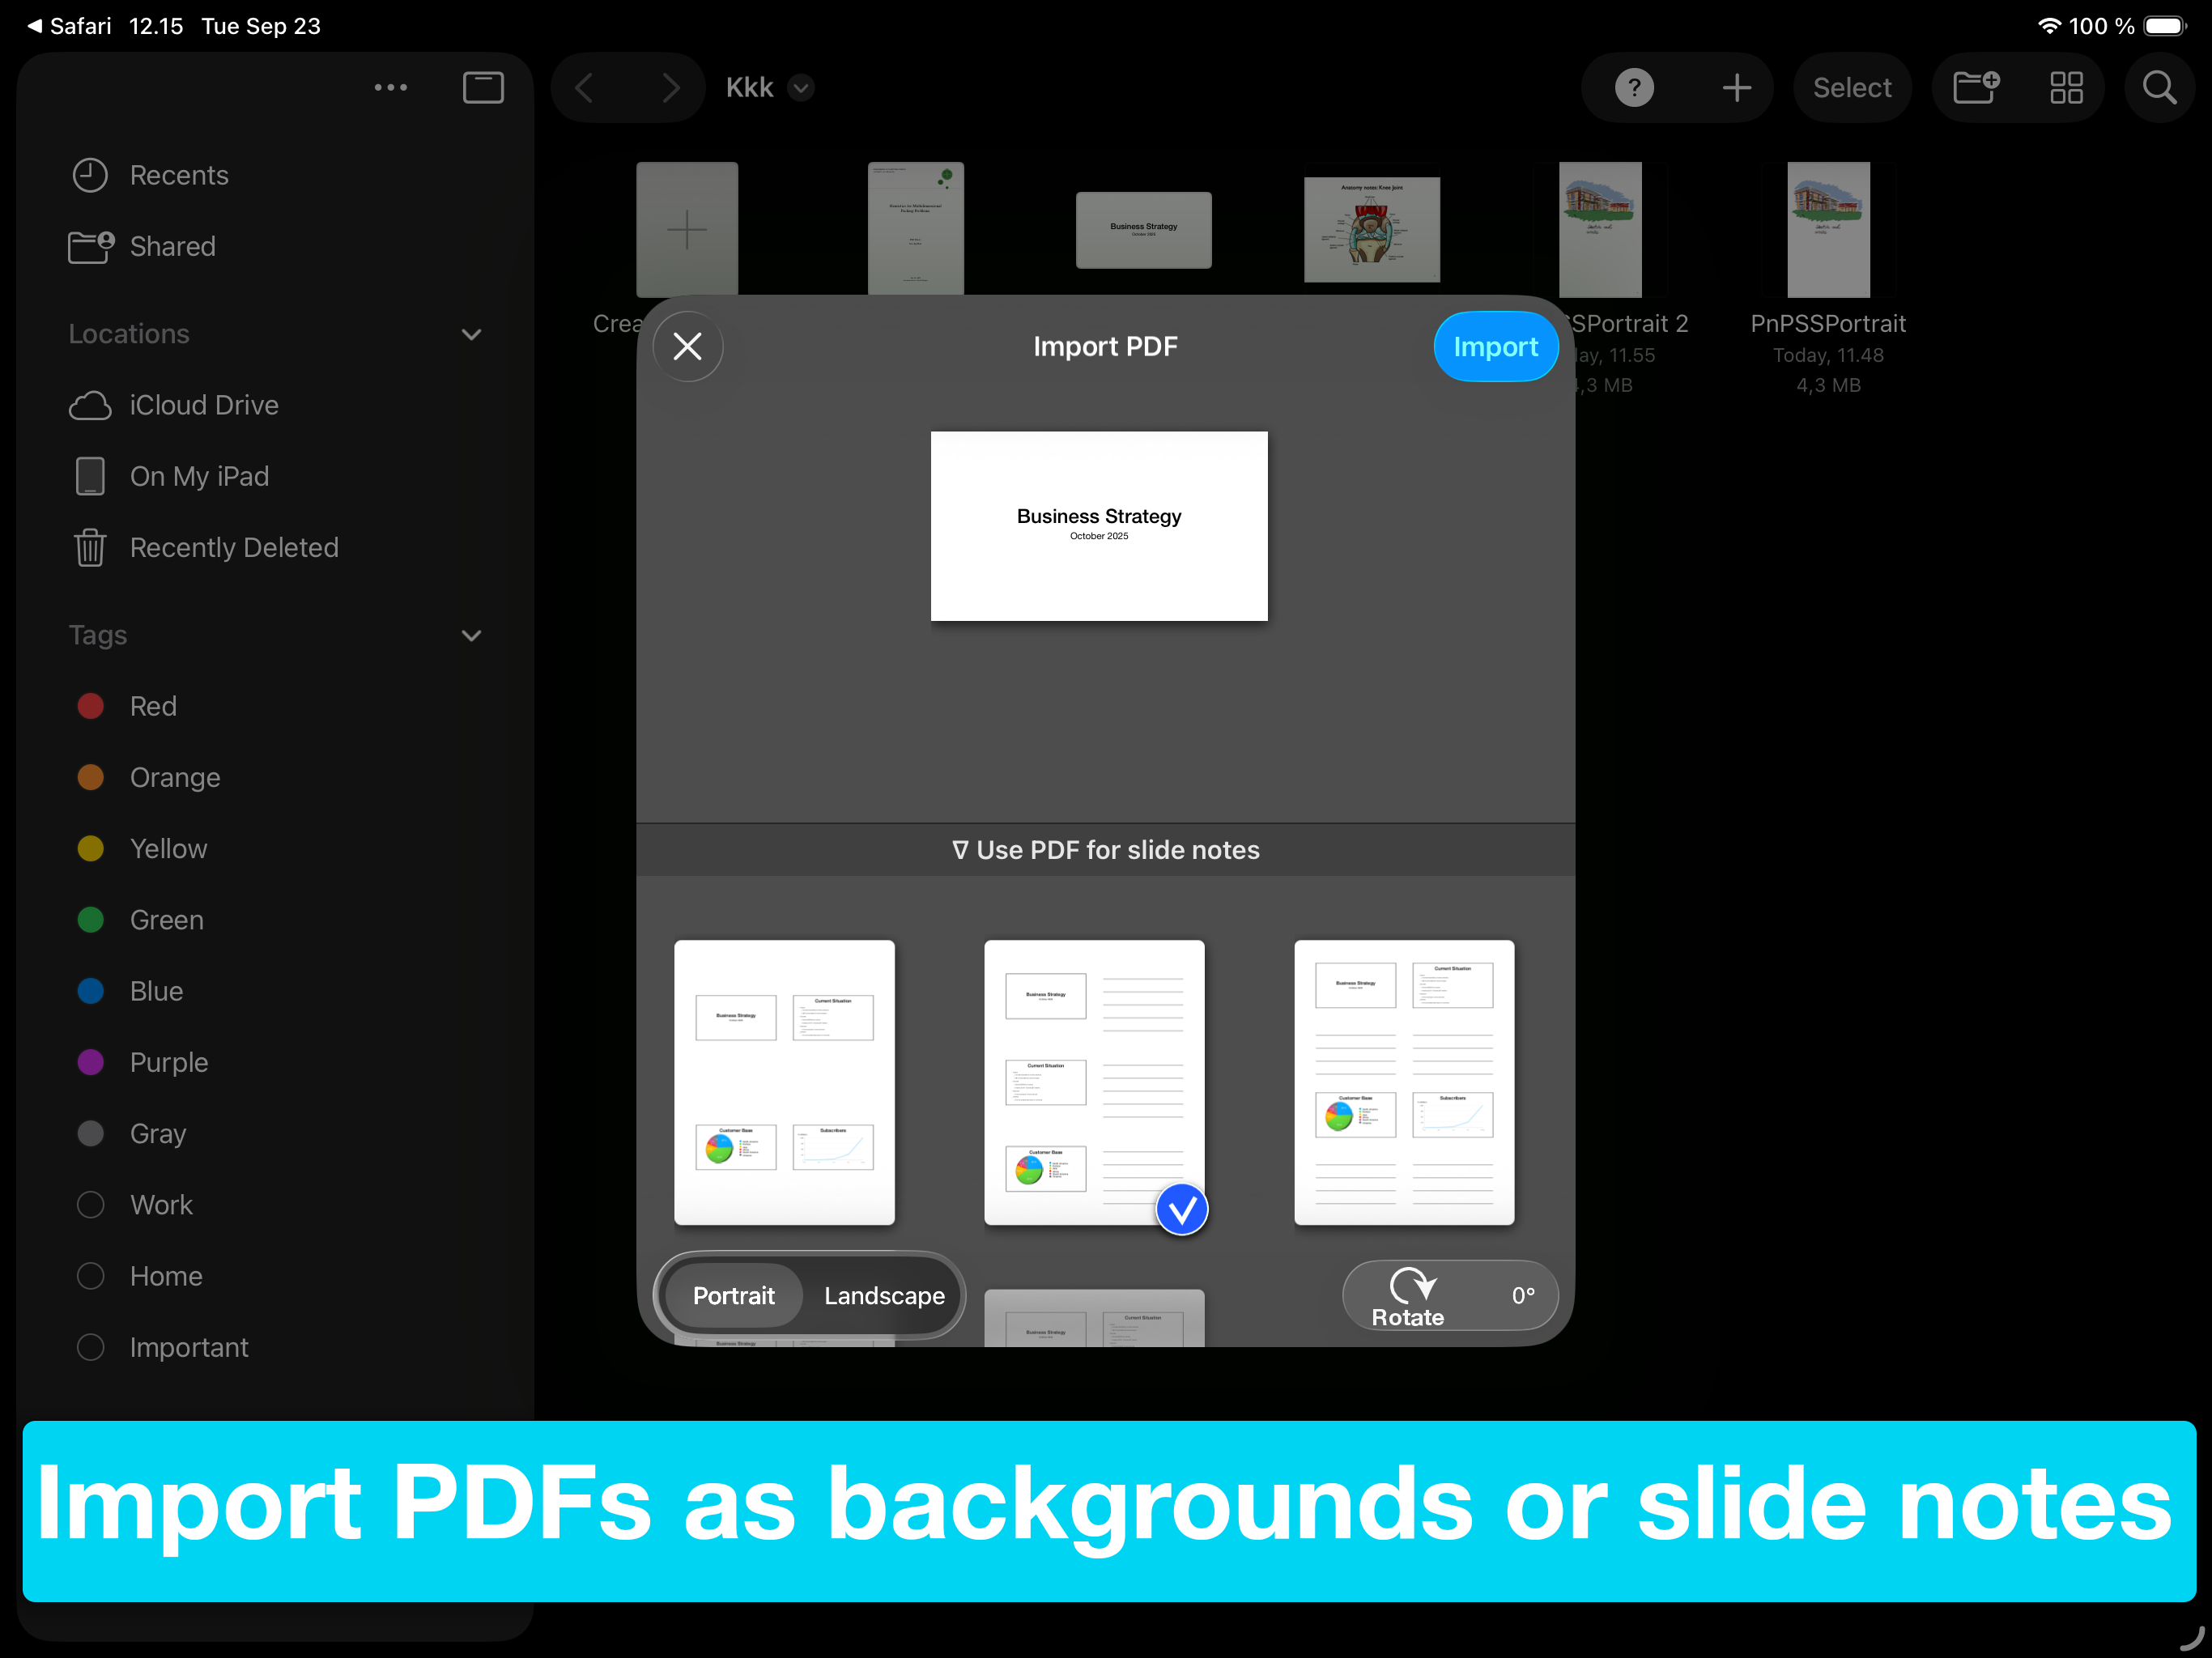Screen dimensions: 2212x1658
Task: Open the three-dot more menu
Action: [x=390, y=88]
